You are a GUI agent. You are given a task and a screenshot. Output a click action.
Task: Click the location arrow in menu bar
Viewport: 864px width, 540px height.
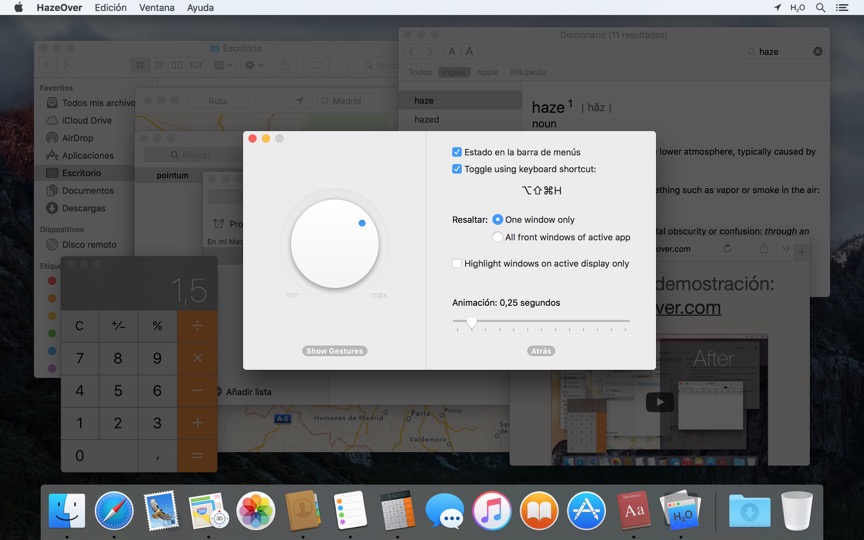point(777,8)
